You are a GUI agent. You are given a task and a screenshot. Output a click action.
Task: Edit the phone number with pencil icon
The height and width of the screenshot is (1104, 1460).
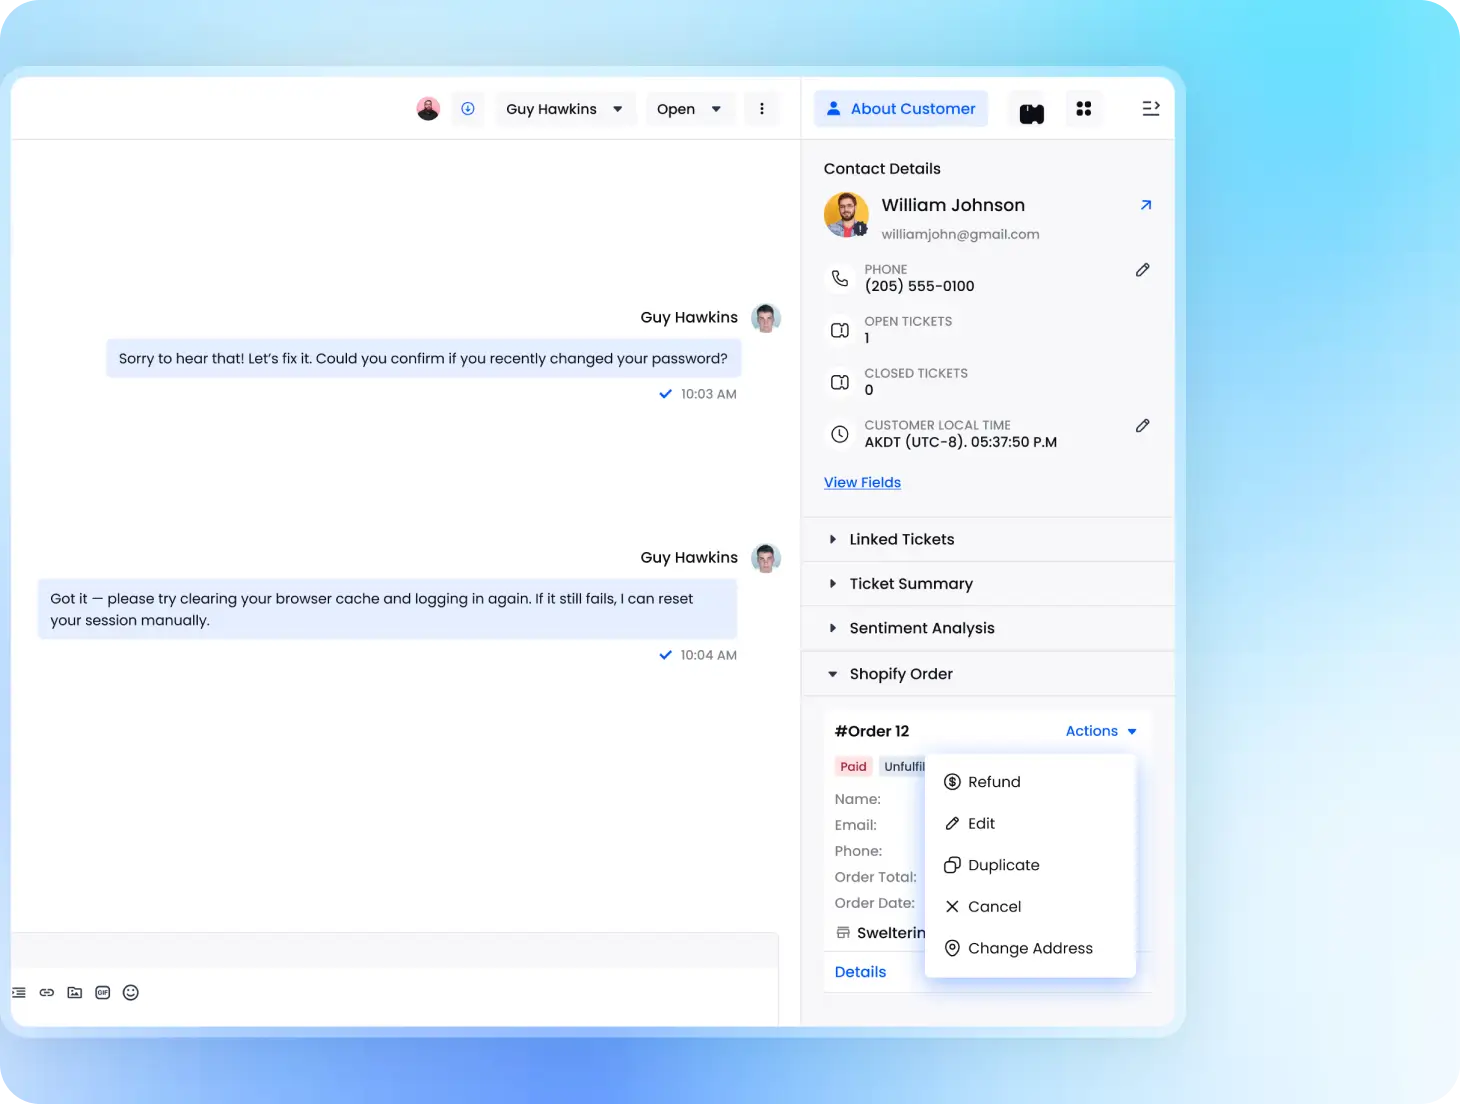[1143, 270]
